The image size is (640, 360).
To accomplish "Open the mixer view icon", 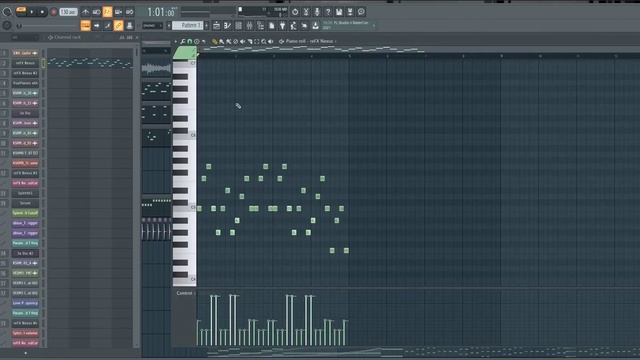I will (x=249, y=26).
